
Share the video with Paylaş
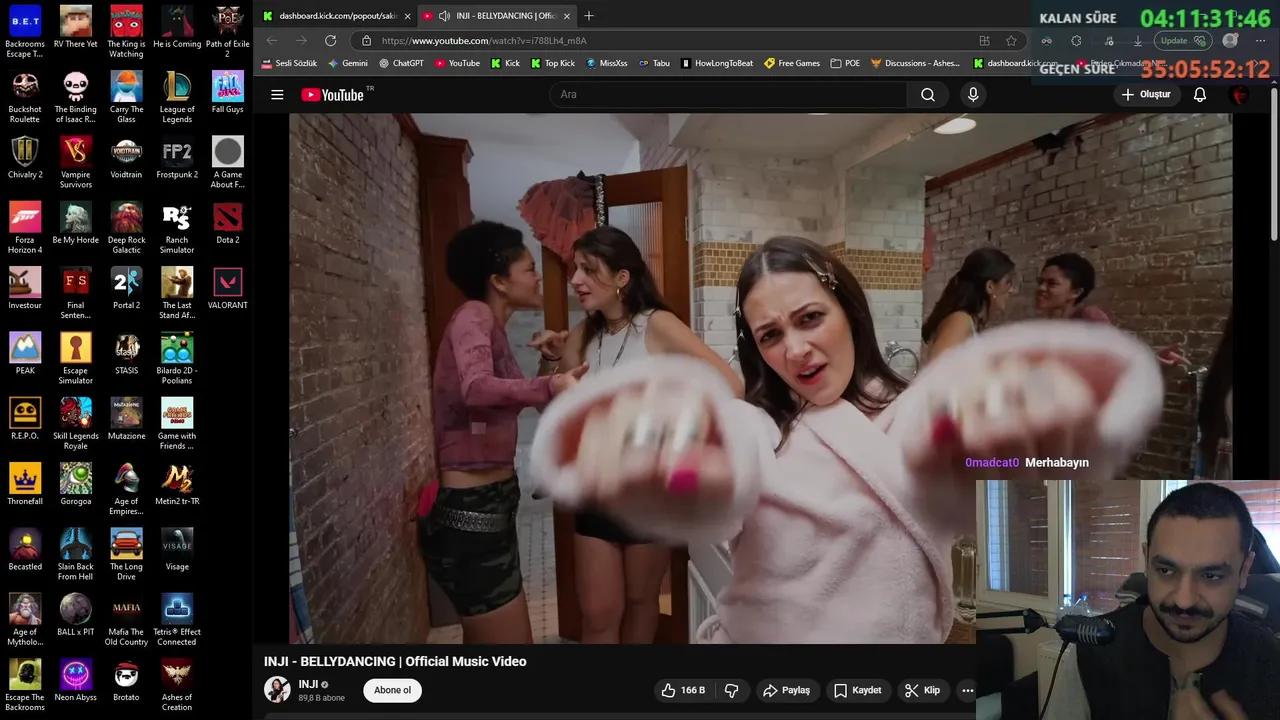coord(786,690)
